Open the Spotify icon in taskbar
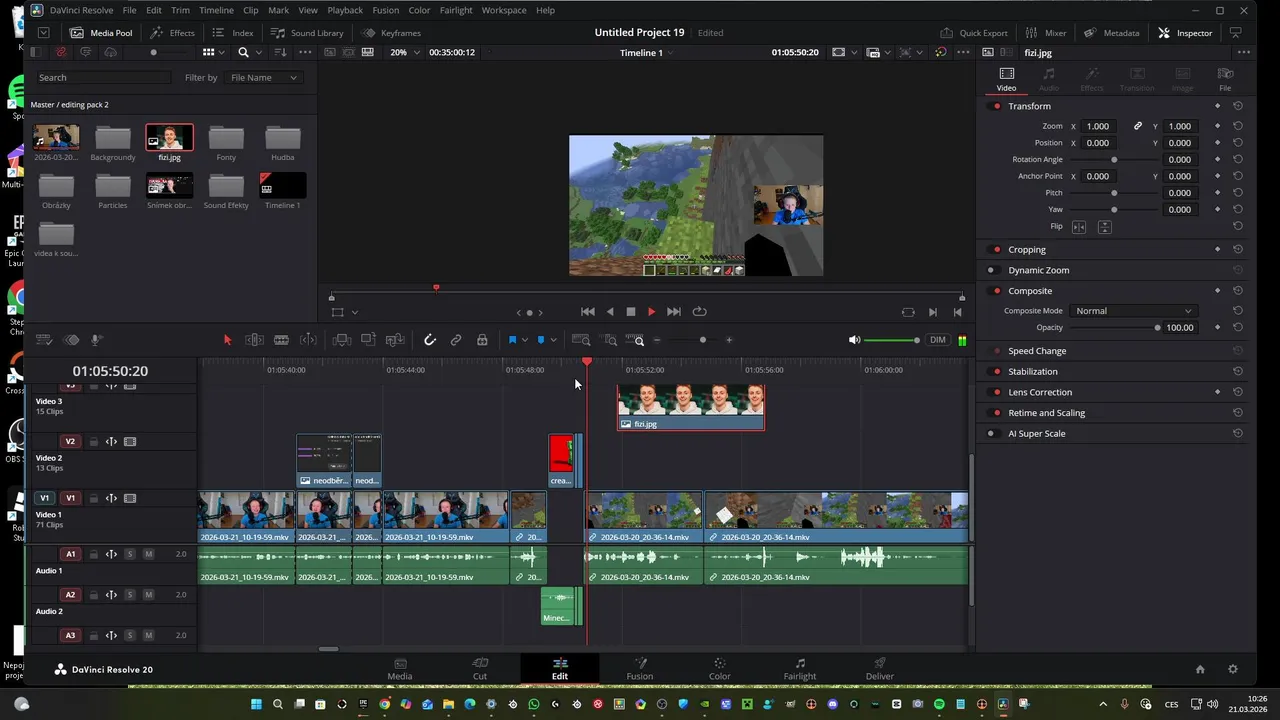The height and width of the screenshot is (720, 1280). (x=939, y=705)
